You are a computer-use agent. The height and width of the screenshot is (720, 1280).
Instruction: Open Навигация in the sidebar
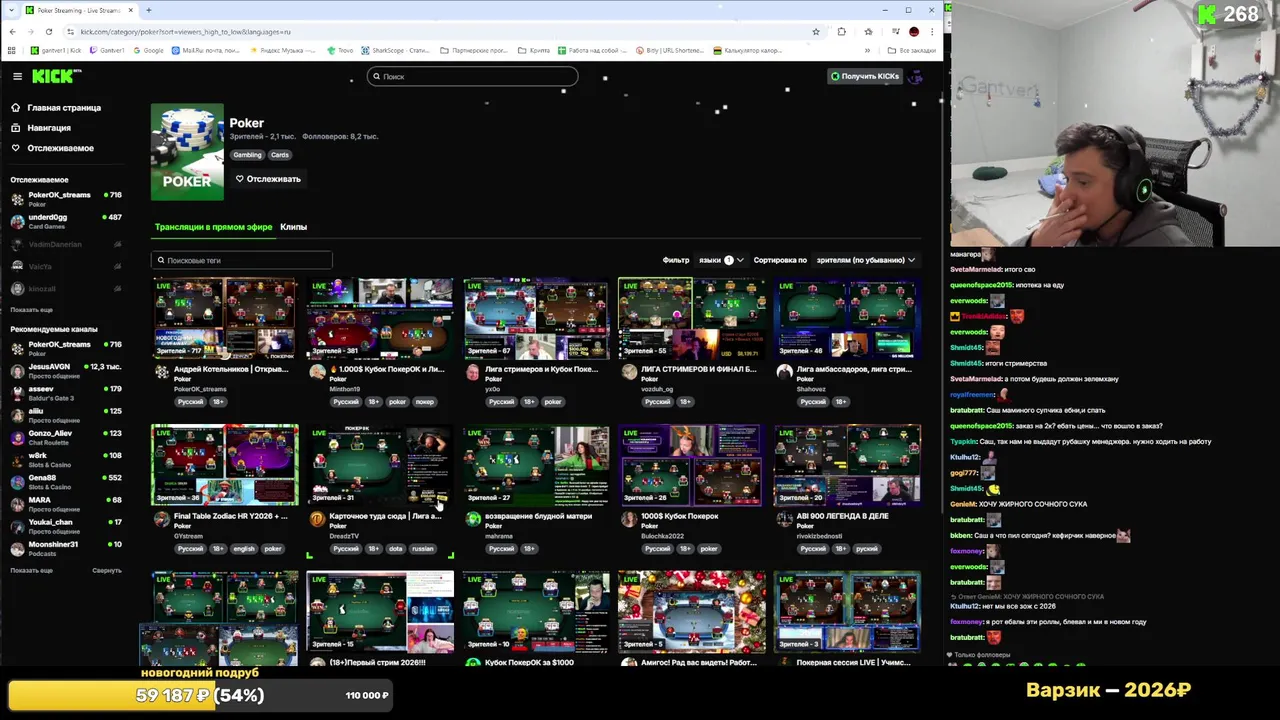click(48, 128)
